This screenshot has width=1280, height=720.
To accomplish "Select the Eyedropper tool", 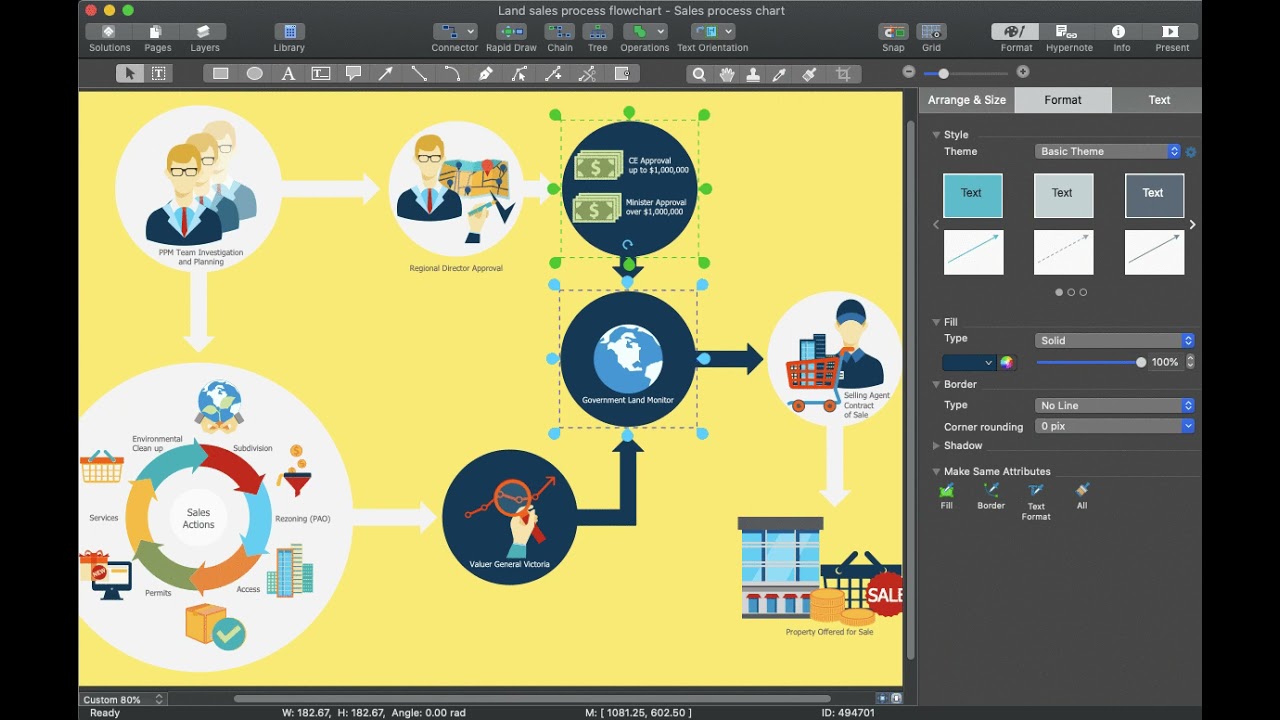I will coord(780,73).
